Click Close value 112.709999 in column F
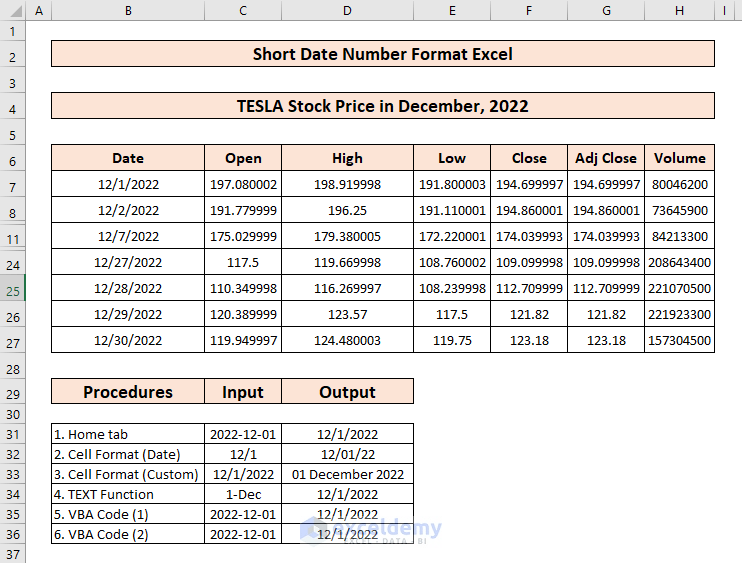This screenshot has width=742, height=563. click(x=529, y=288)
